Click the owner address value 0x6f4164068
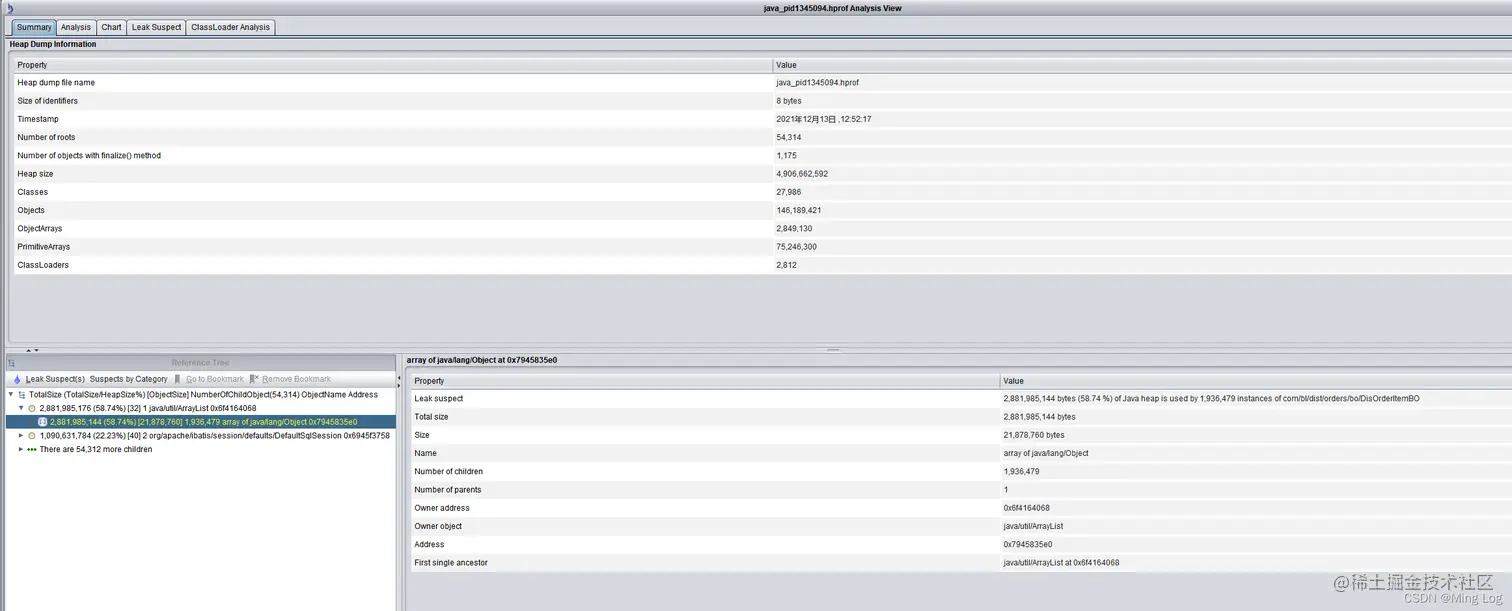The height and width of the screenshot is (611, 1512). click(1026, 508)
